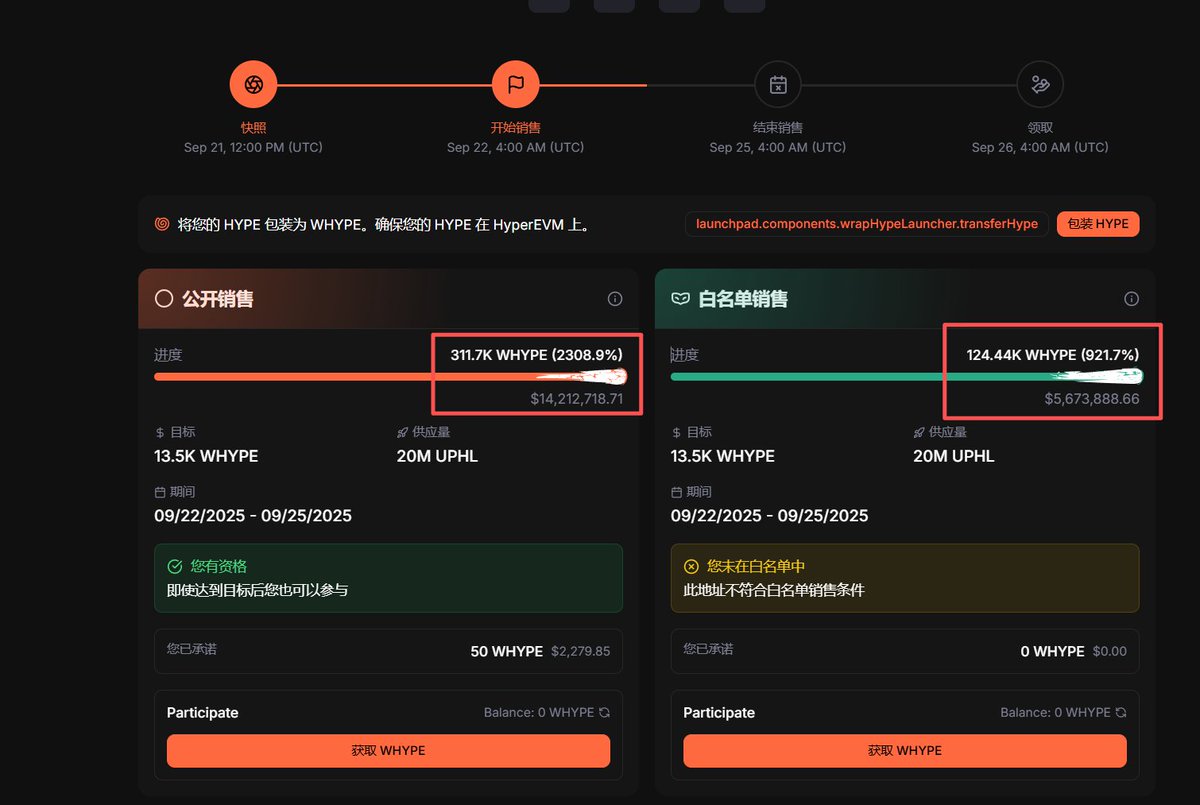
Task: Click the 0 WHYPE committed amount in whitelist card
Action: tap(1052, 651)
